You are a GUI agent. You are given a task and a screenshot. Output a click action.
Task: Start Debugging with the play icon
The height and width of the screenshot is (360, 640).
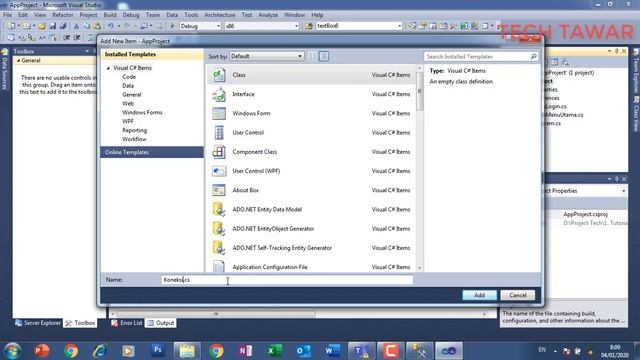coord(172,26)
